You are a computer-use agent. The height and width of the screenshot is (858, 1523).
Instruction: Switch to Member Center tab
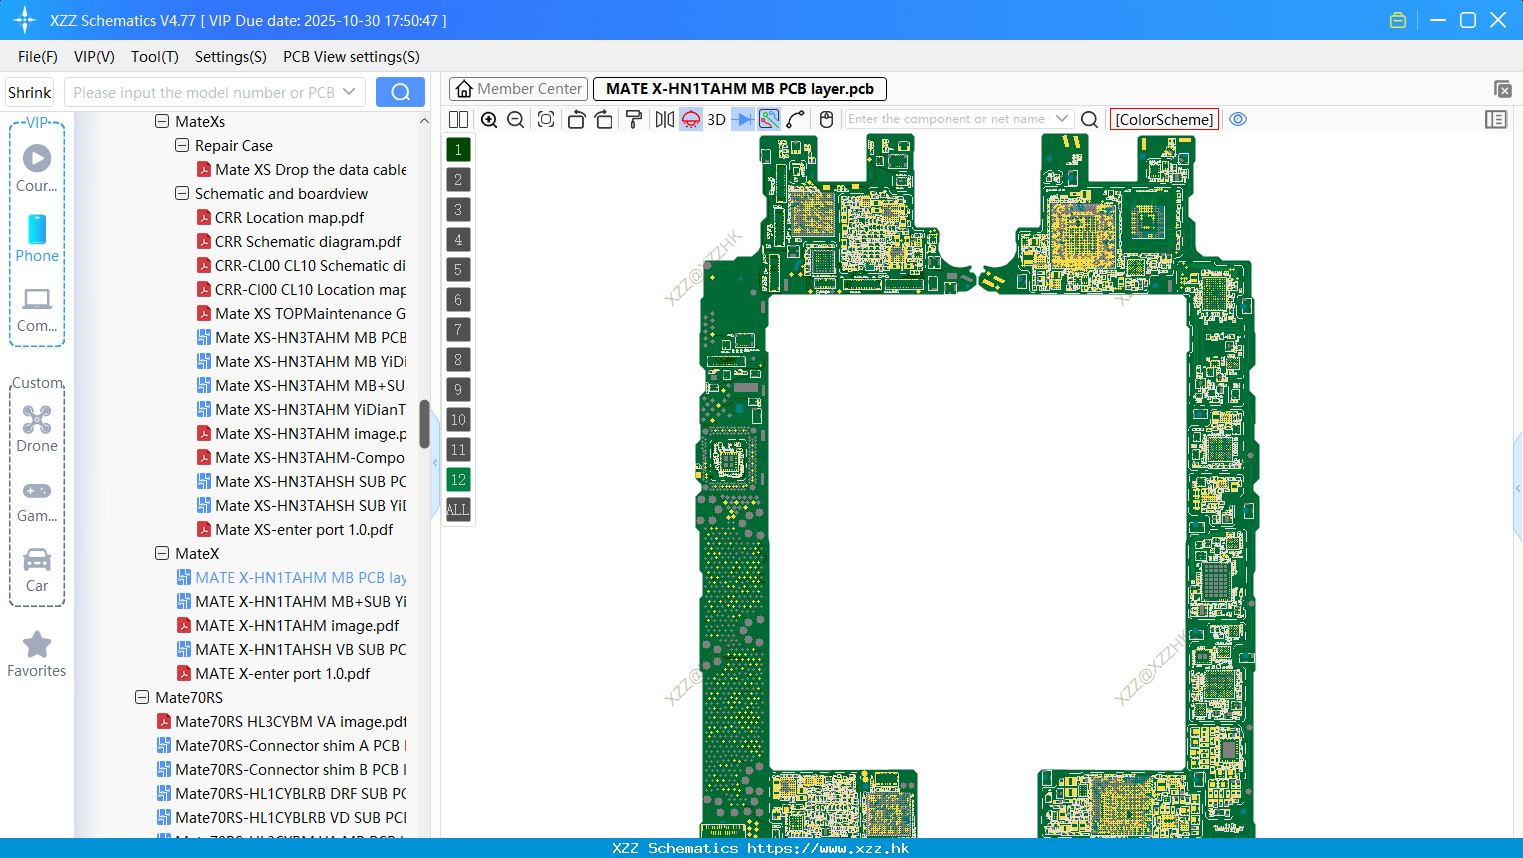pyautogui.click(x=519, y=89)
